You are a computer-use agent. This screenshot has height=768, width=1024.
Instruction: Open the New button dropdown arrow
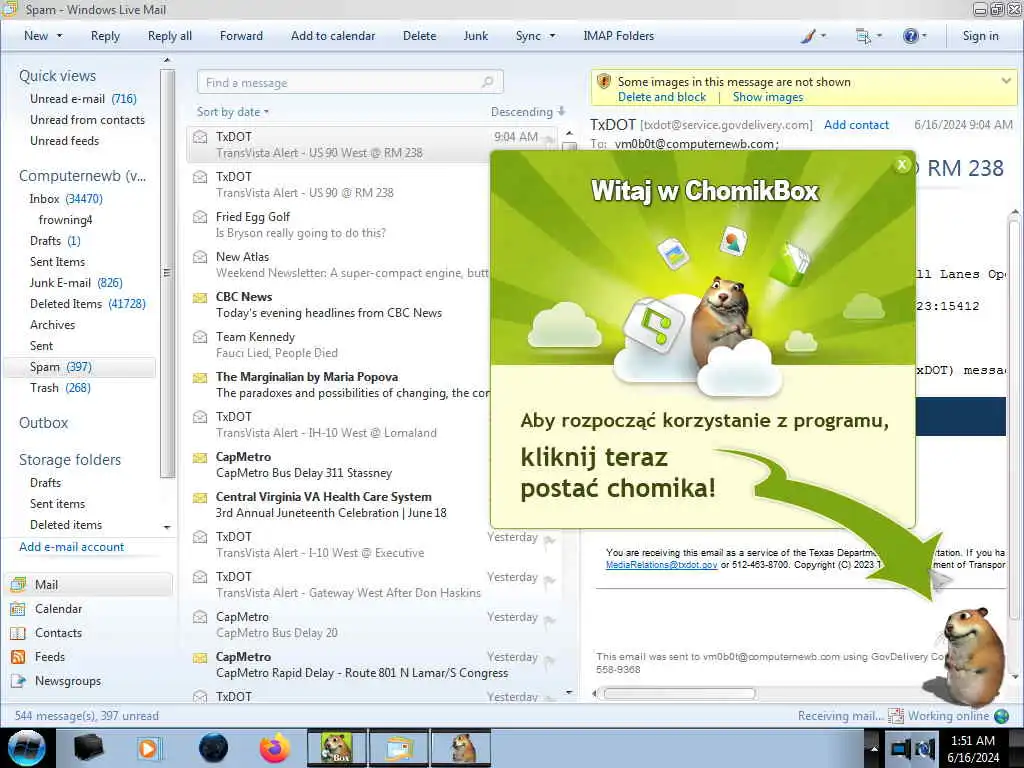point(59,37)
